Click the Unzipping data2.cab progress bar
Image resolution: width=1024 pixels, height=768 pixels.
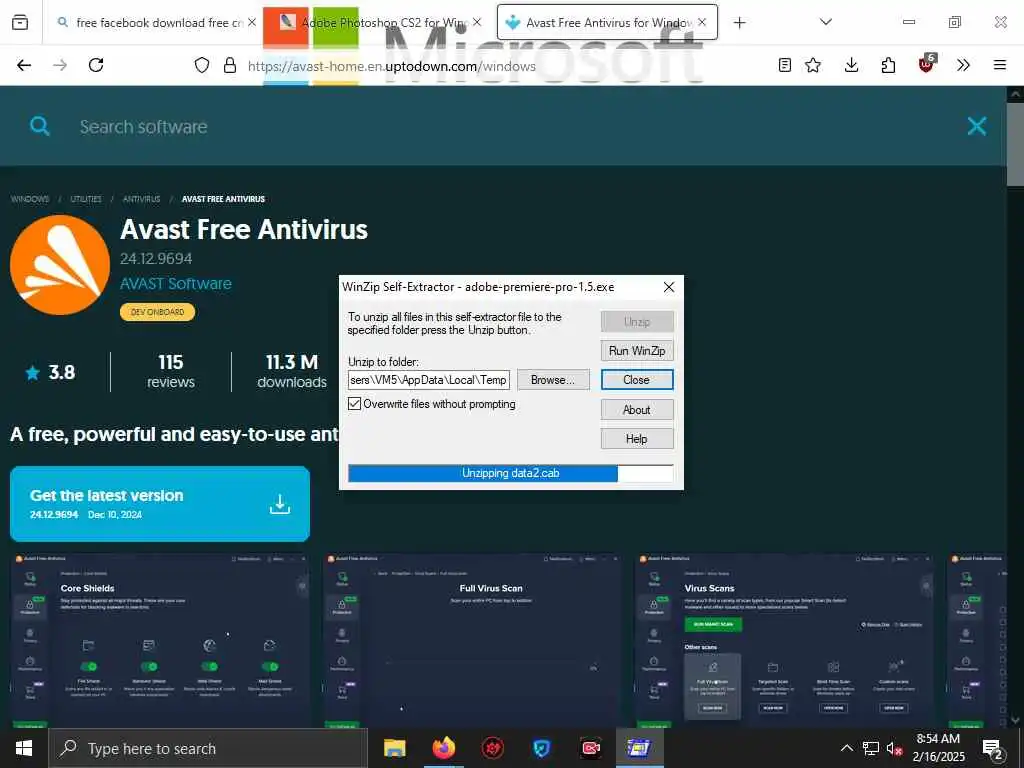pos(511,473)
